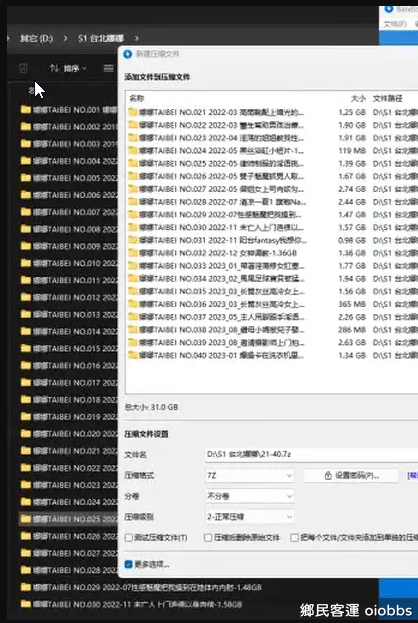418x623 pixels.
Task: Click folder icon of NO.033 in archive dialog
Action: click(133, 265)
